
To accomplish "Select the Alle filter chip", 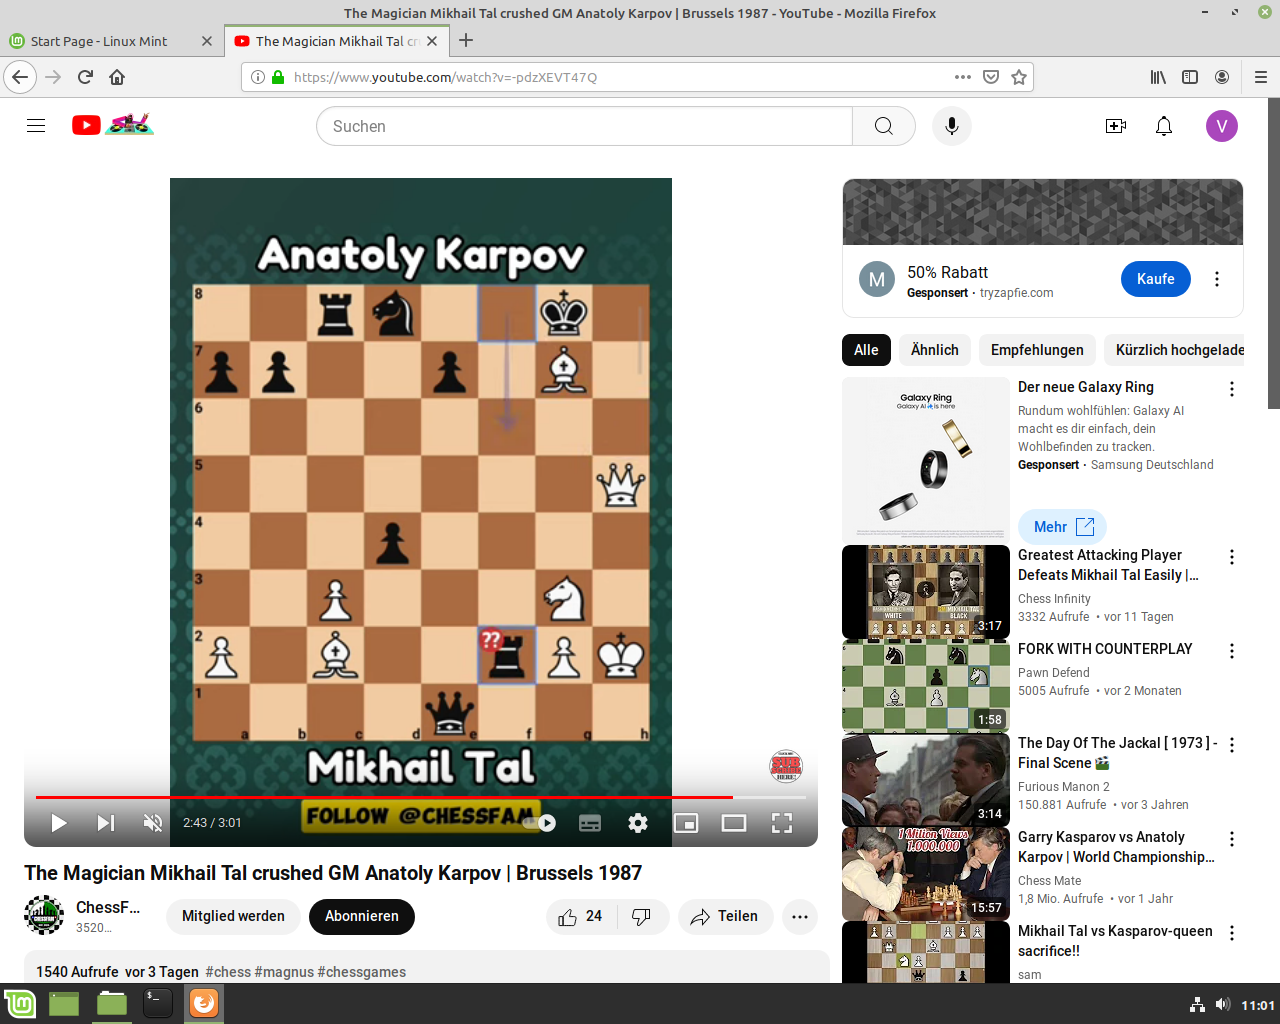I will pyautogui.click(x=866, y=350).
